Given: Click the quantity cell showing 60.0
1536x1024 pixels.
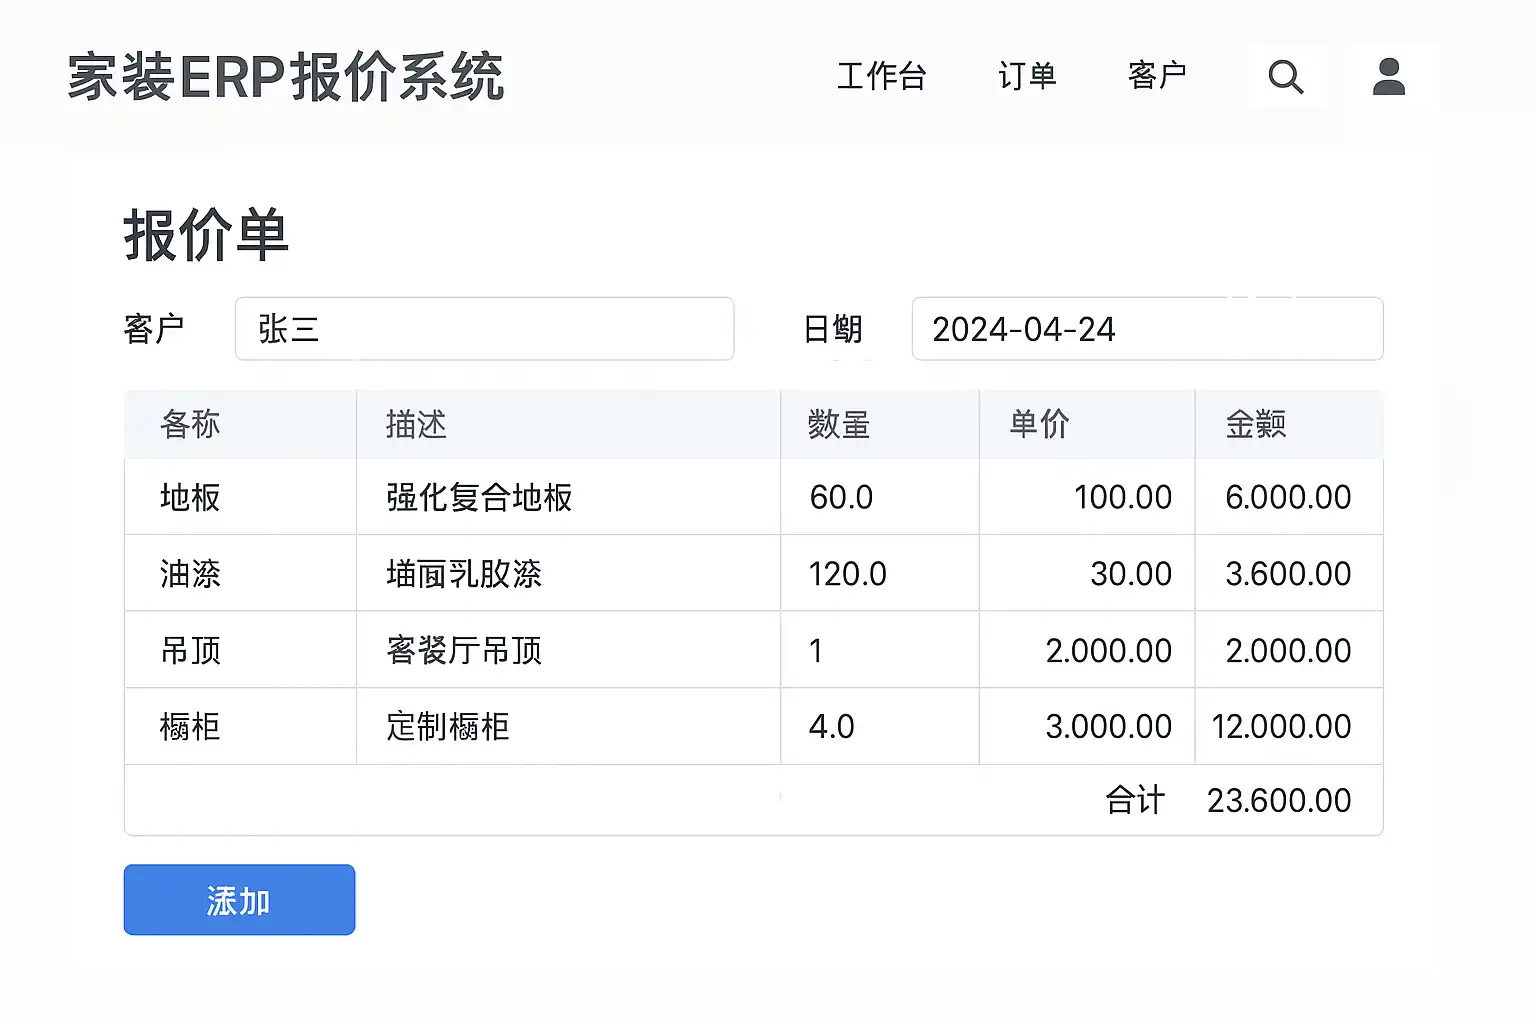Looking at the screenshot, I should (841, 497).
